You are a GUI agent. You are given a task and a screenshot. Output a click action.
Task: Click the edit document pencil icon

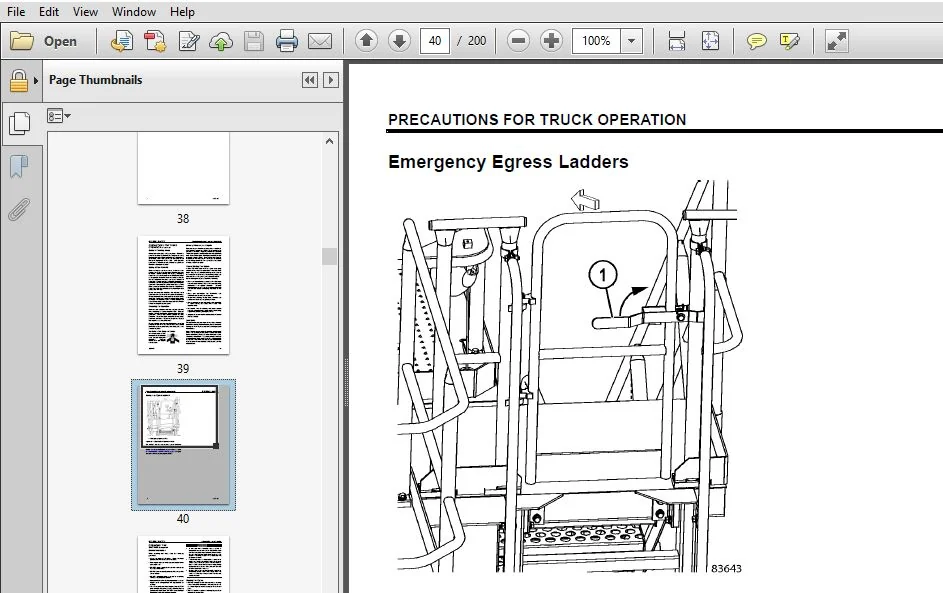click(x=188, y=41)
